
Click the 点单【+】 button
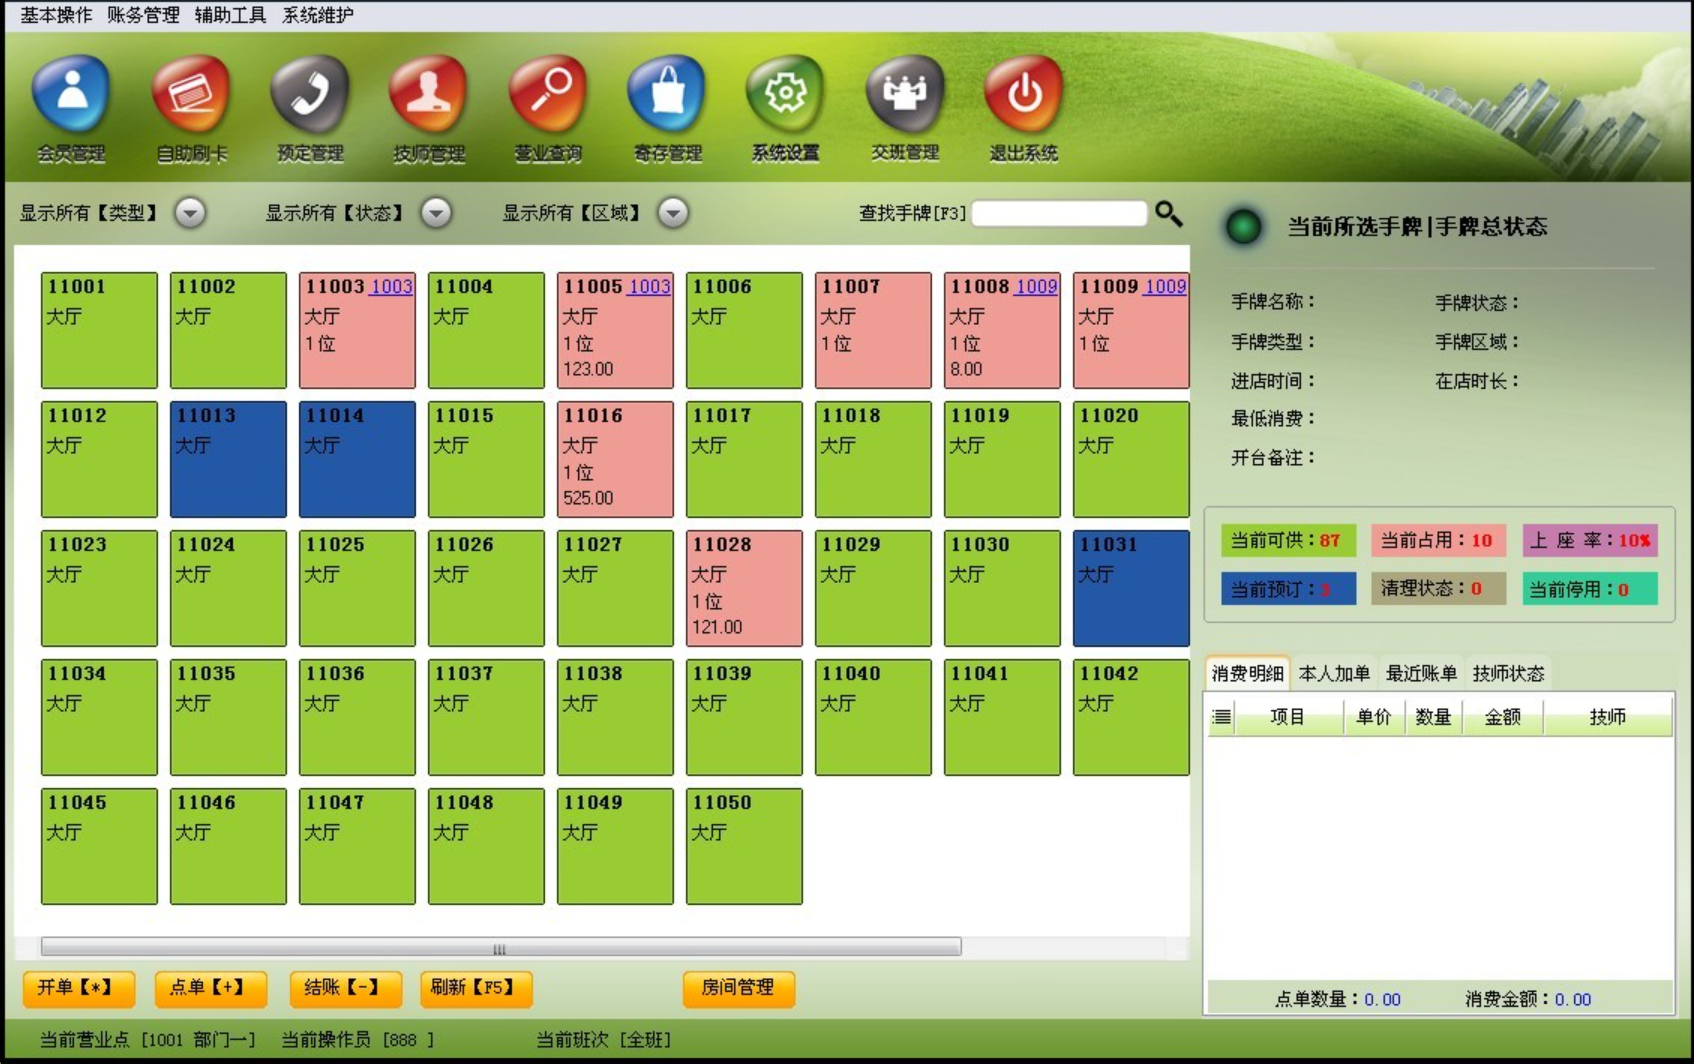click(211, 988)
